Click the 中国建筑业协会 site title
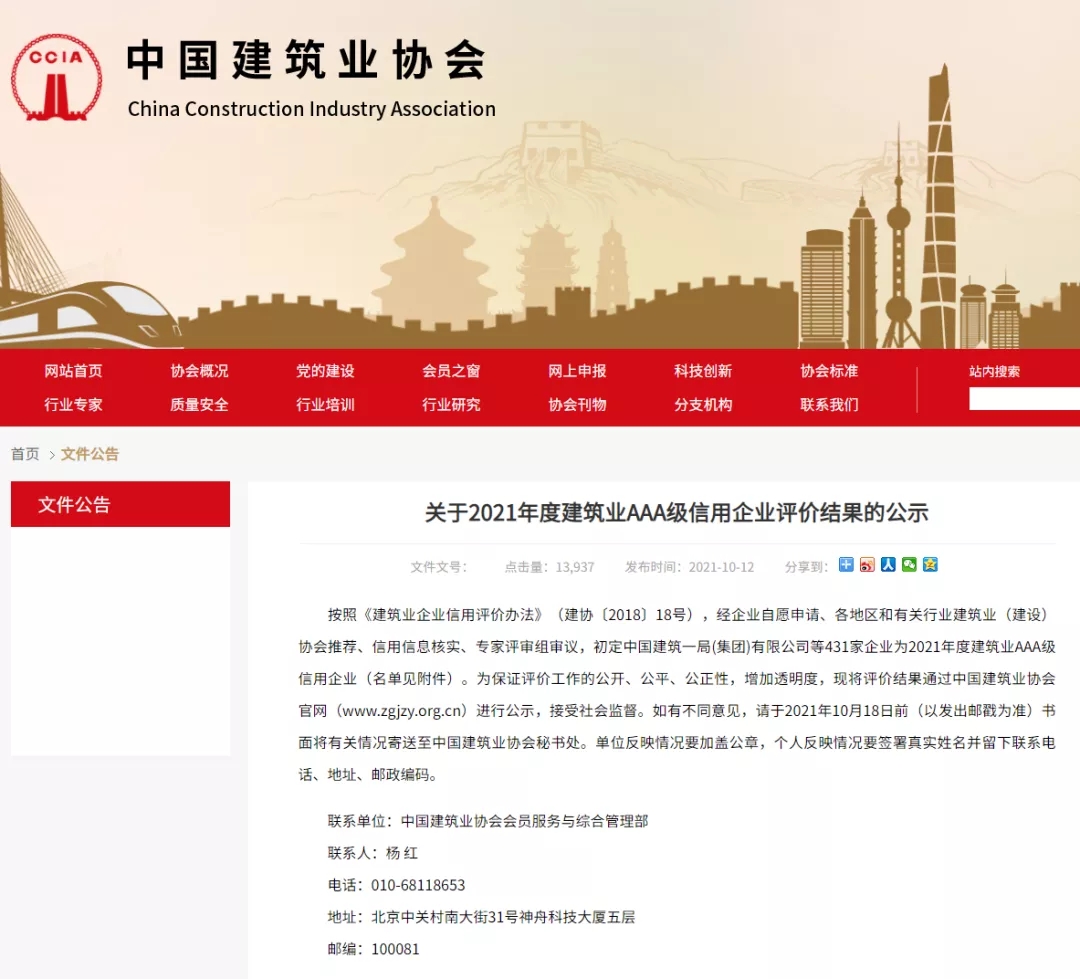 click(x=307, y=60)
